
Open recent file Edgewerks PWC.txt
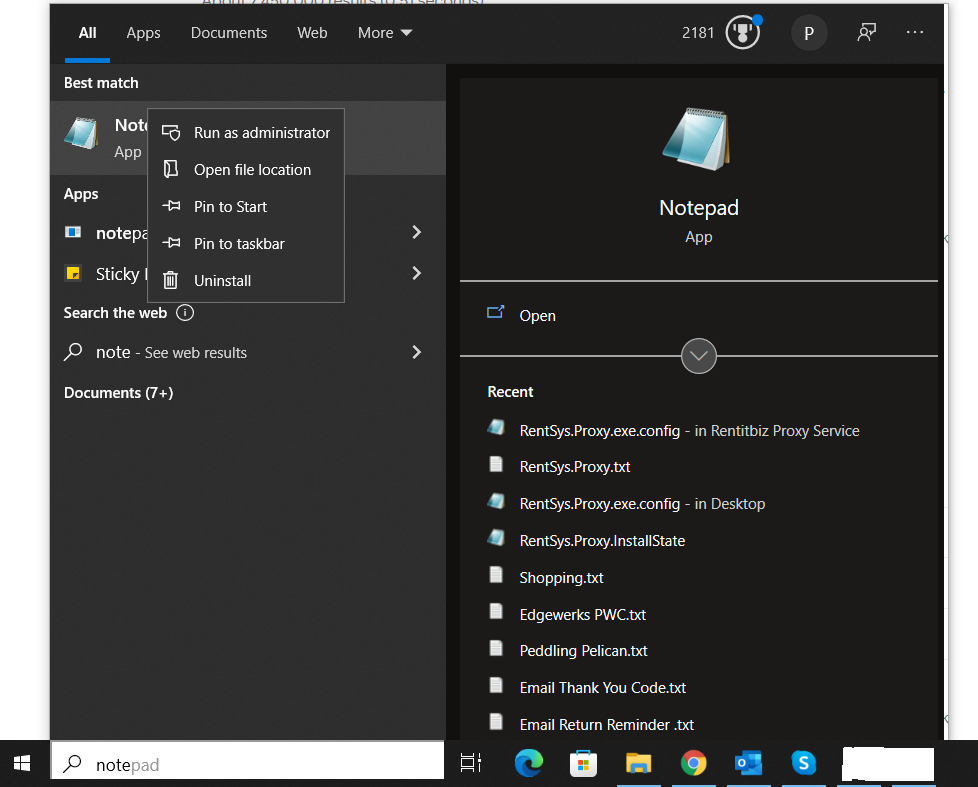(x=583, y=614)
